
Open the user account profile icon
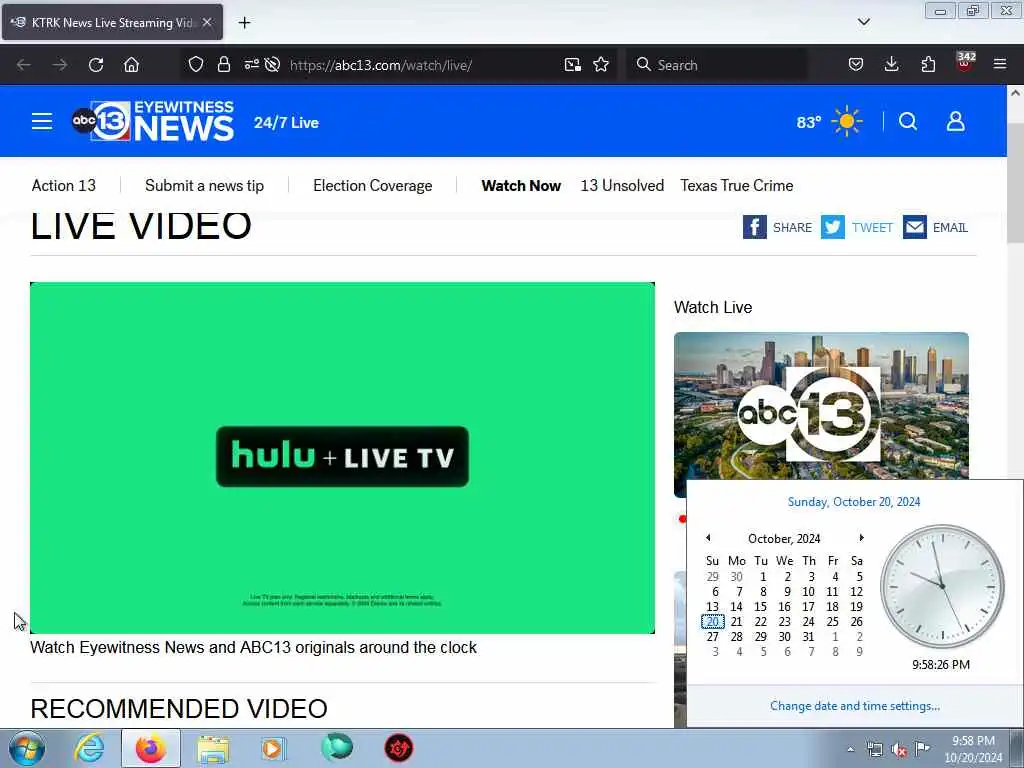(x=955, y=121)
